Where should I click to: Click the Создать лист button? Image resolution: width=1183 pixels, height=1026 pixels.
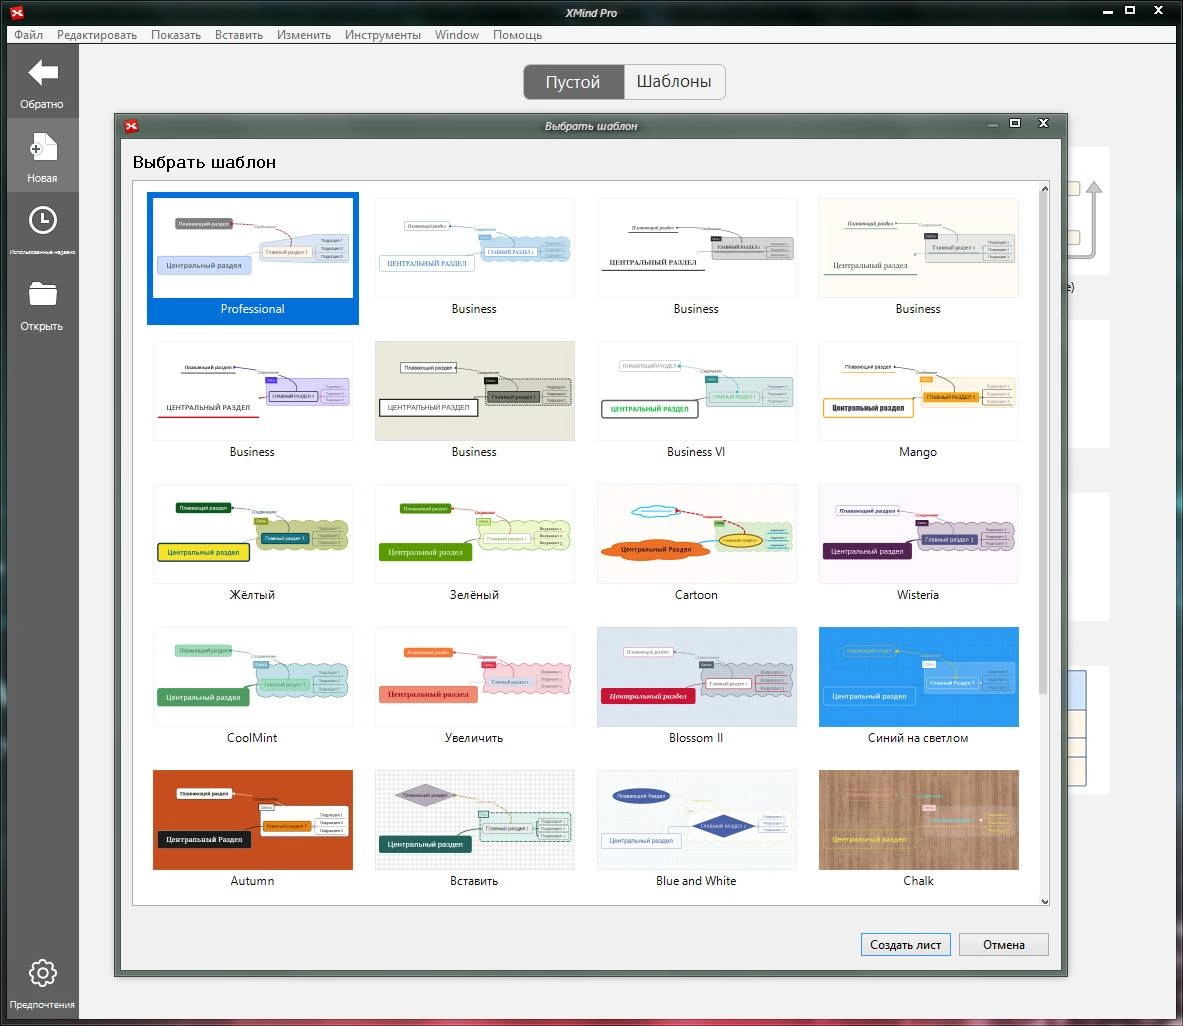(x=905, y=945)
